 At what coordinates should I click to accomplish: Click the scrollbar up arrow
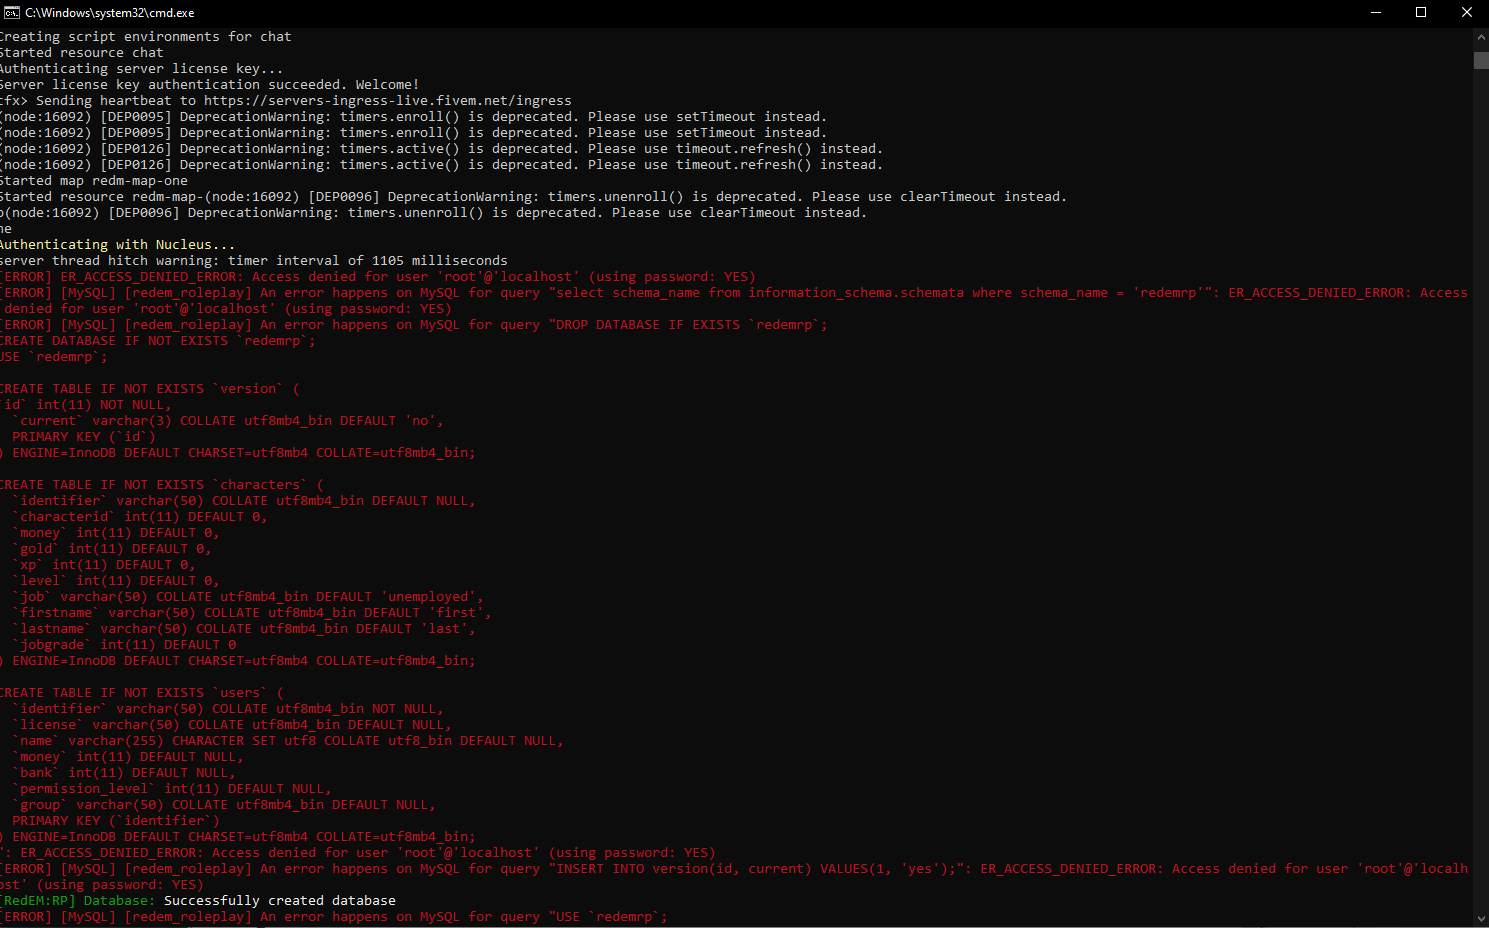point(1481,37)
